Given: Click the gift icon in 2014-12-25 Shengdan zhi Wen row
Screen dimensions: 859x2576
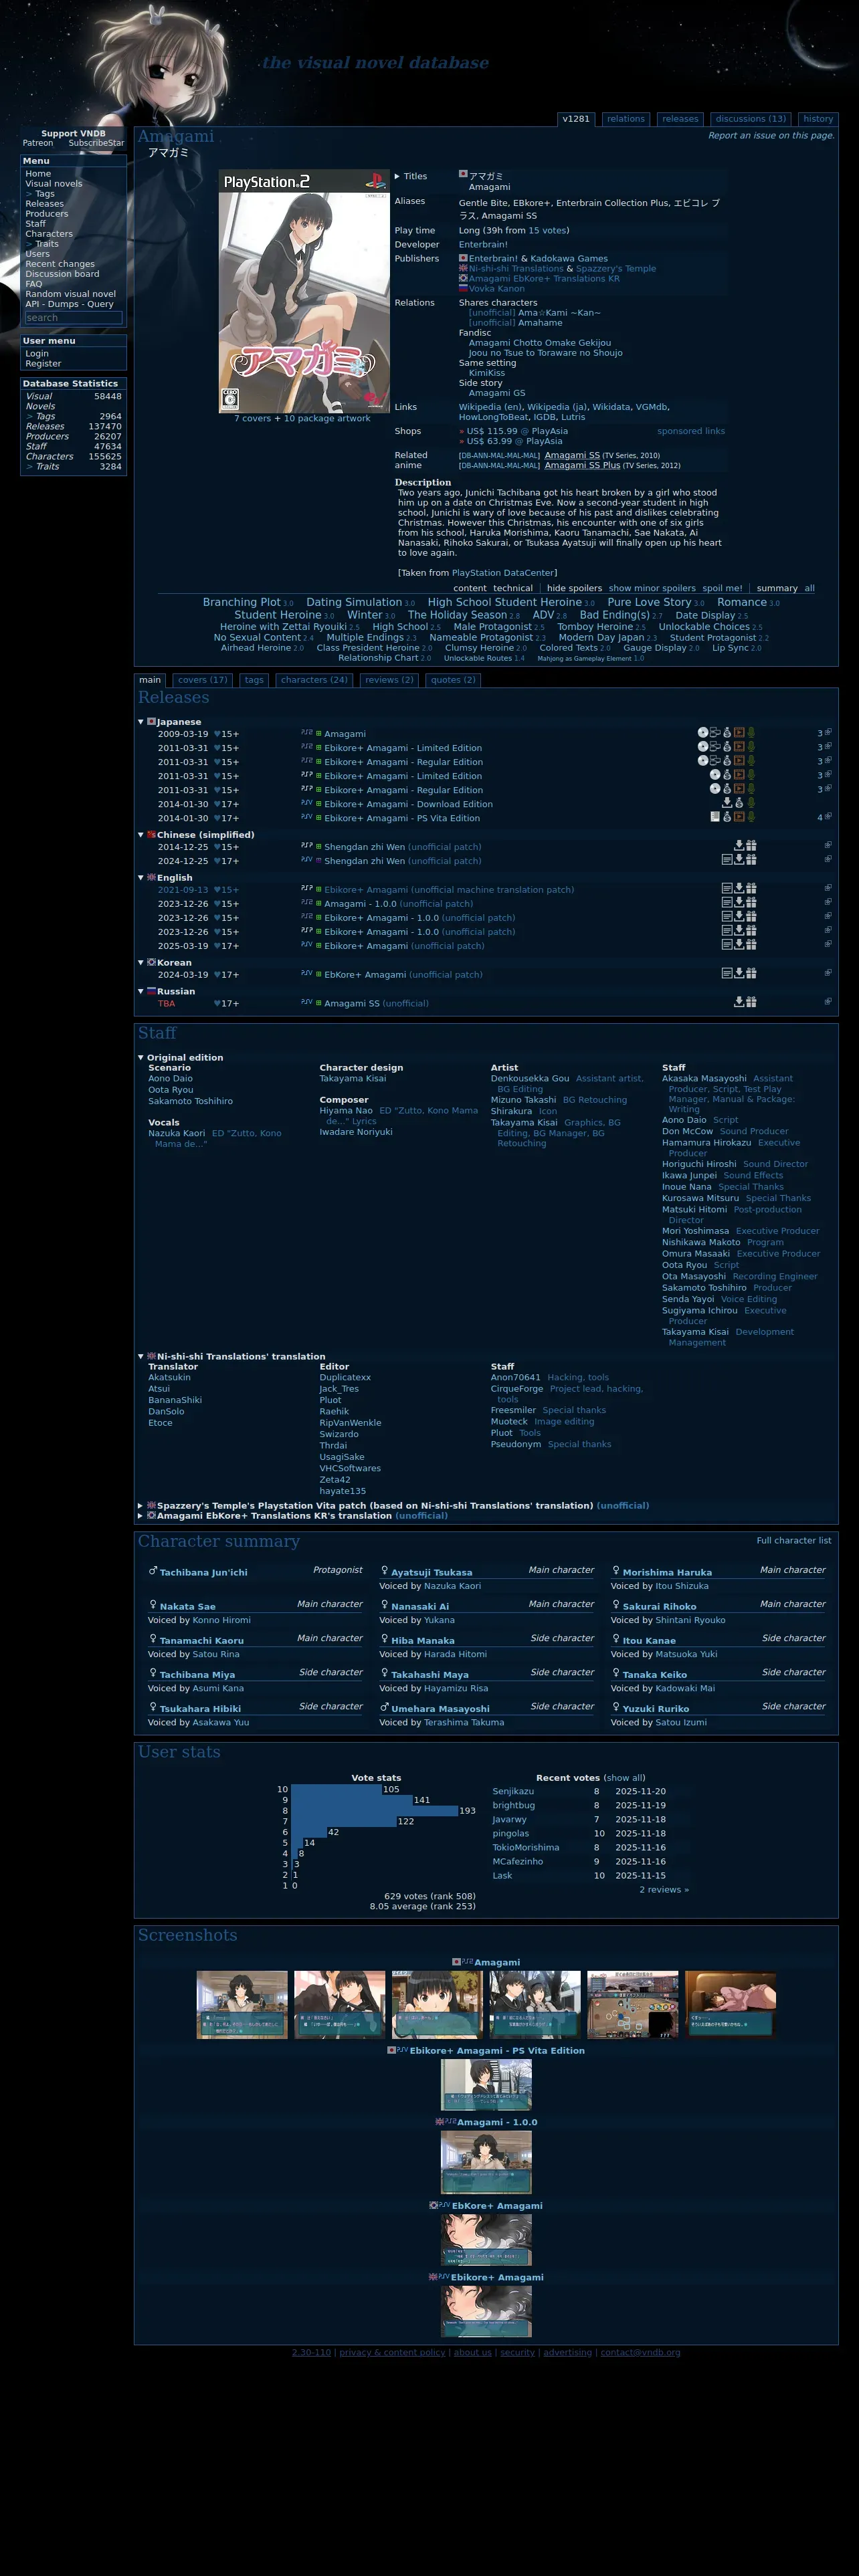Looking at the screenshot, I should [751, 846].
